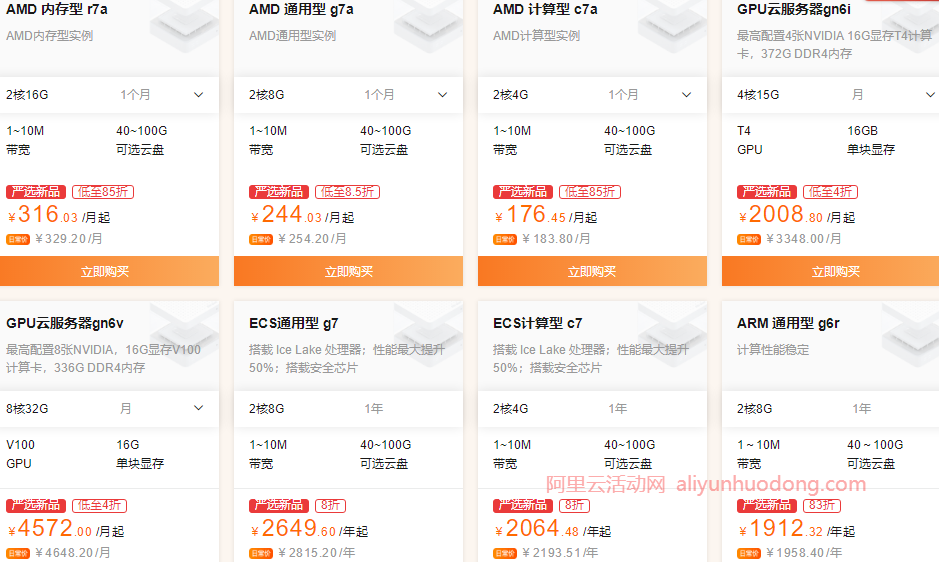This screenshot has width=939, height=562.
Task: Click 83折 badge on ARM 通用型 g6r card
Action: click(820, 506)
